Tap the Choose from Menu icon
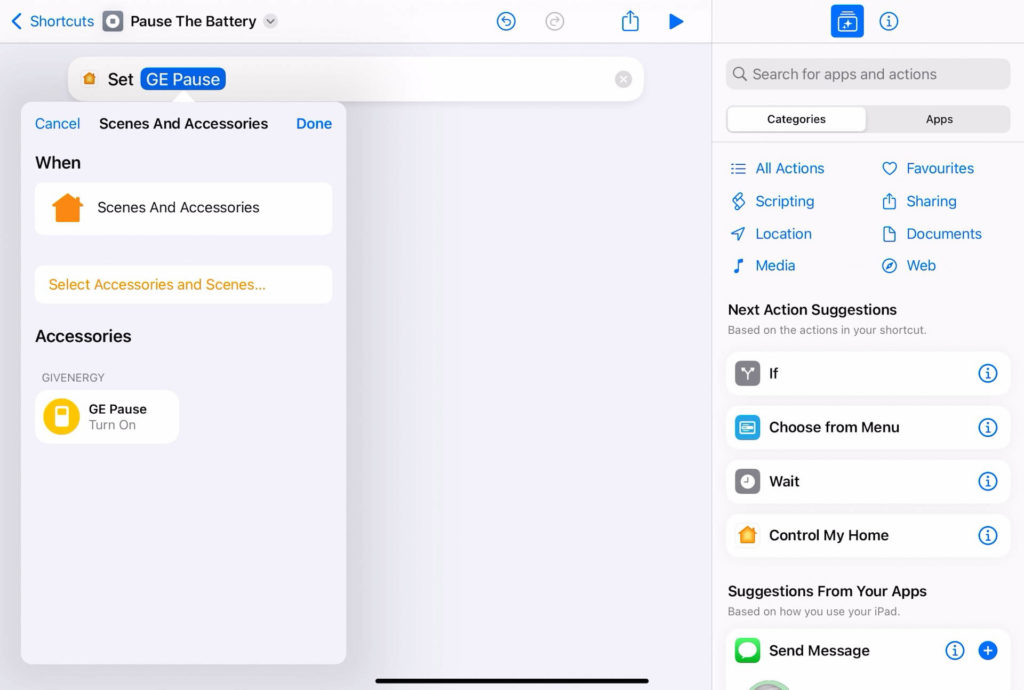The width and height of the screenshot is (1024, 690). [x=747, y=428]
